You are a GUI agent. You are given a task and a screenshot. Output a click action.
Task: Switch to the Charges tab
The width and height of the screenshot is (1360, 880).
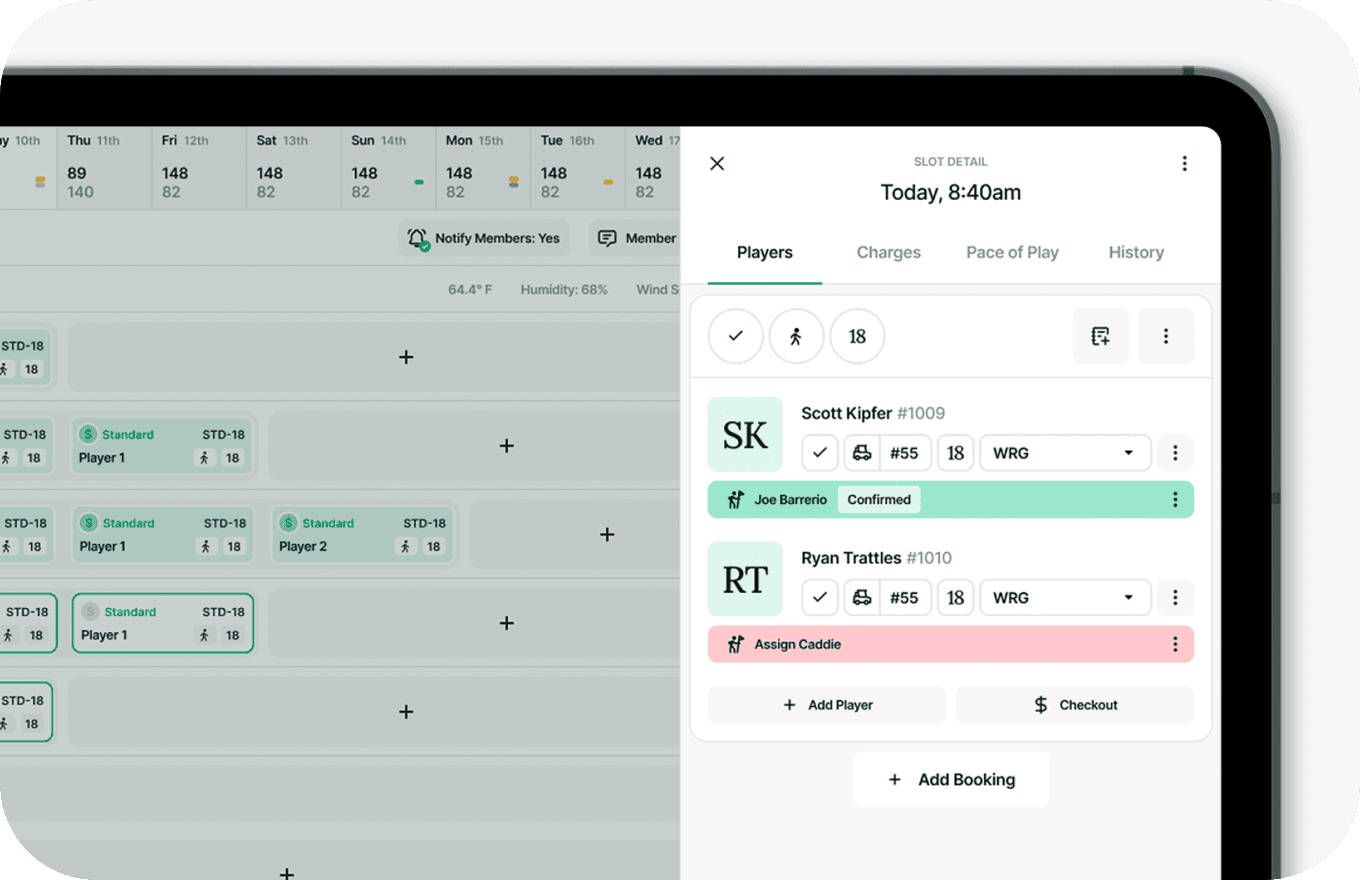tap(888, 252)
